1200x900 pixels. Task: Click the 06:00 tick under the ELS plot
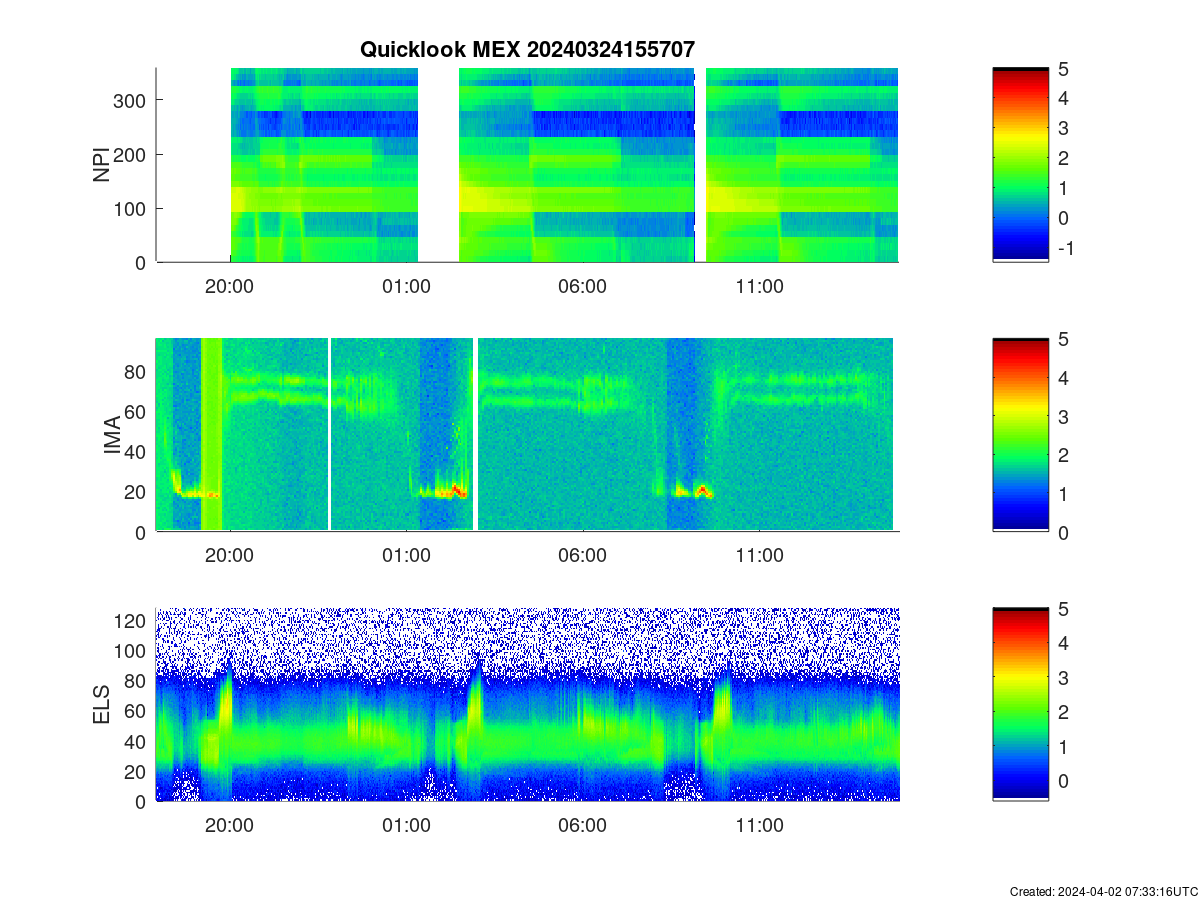(x=583, y=826)
